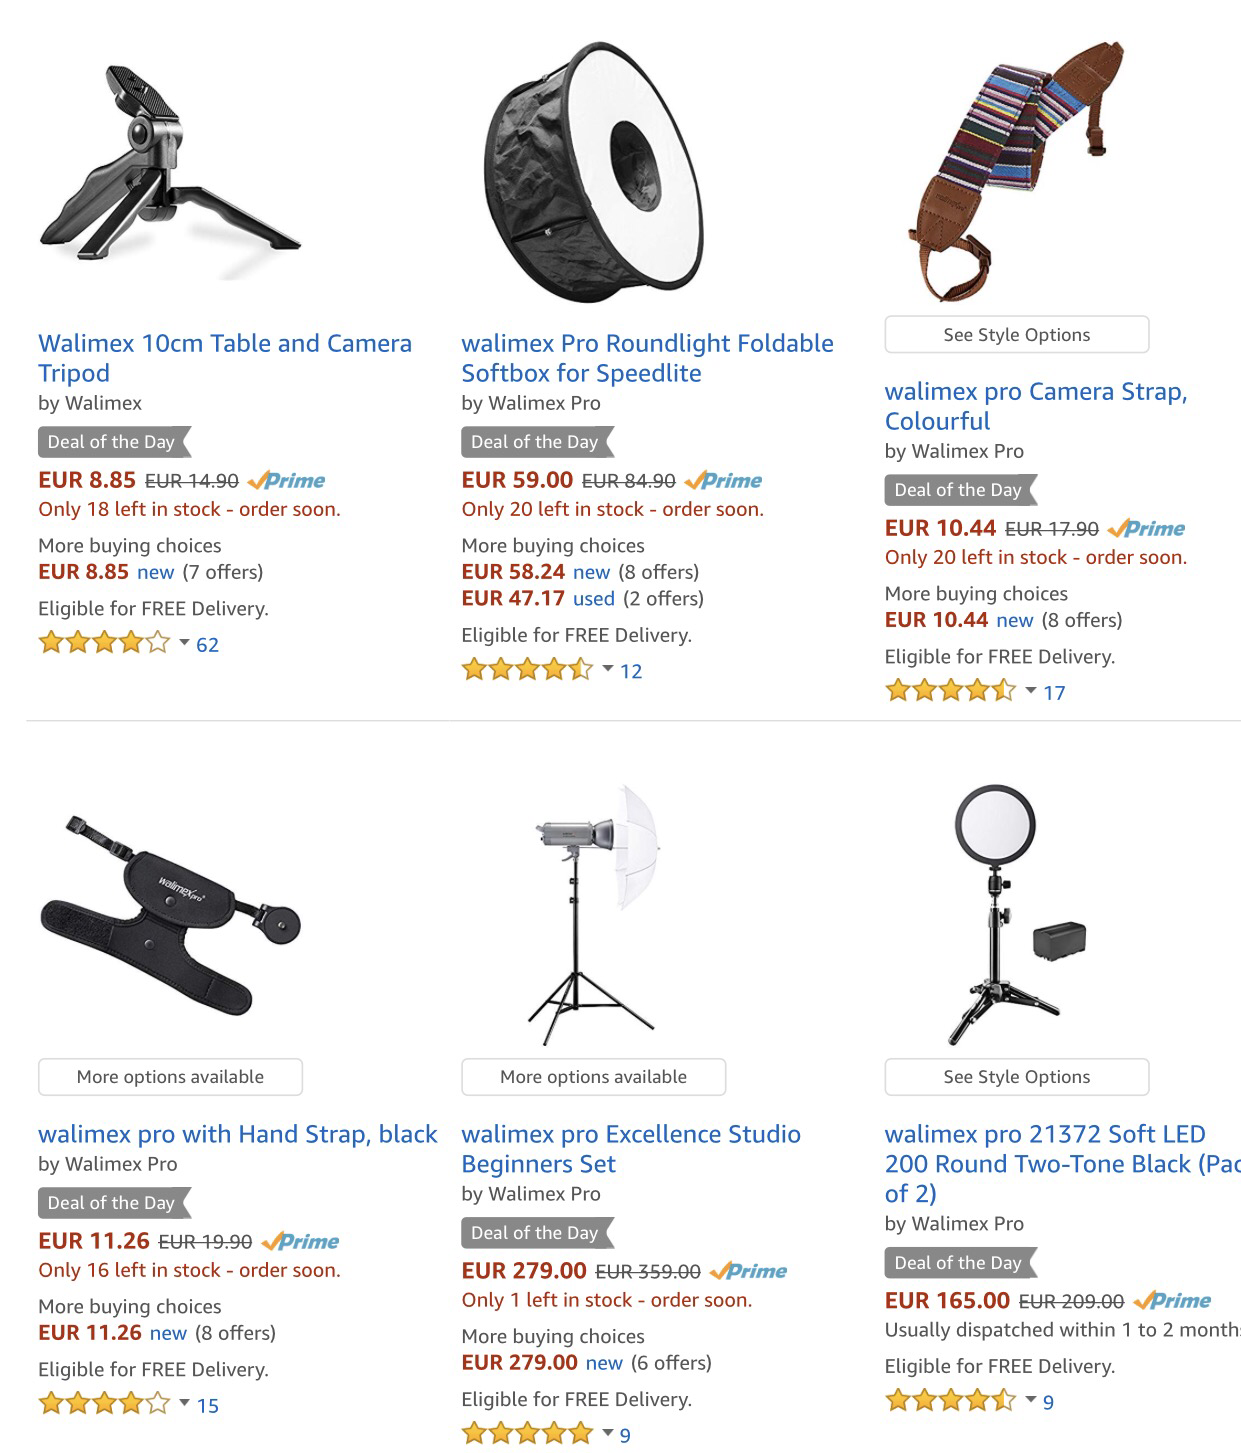The image size is (1241, 1453).
Task: Click More options available for studio set
Action: (x=593, y=1077)
